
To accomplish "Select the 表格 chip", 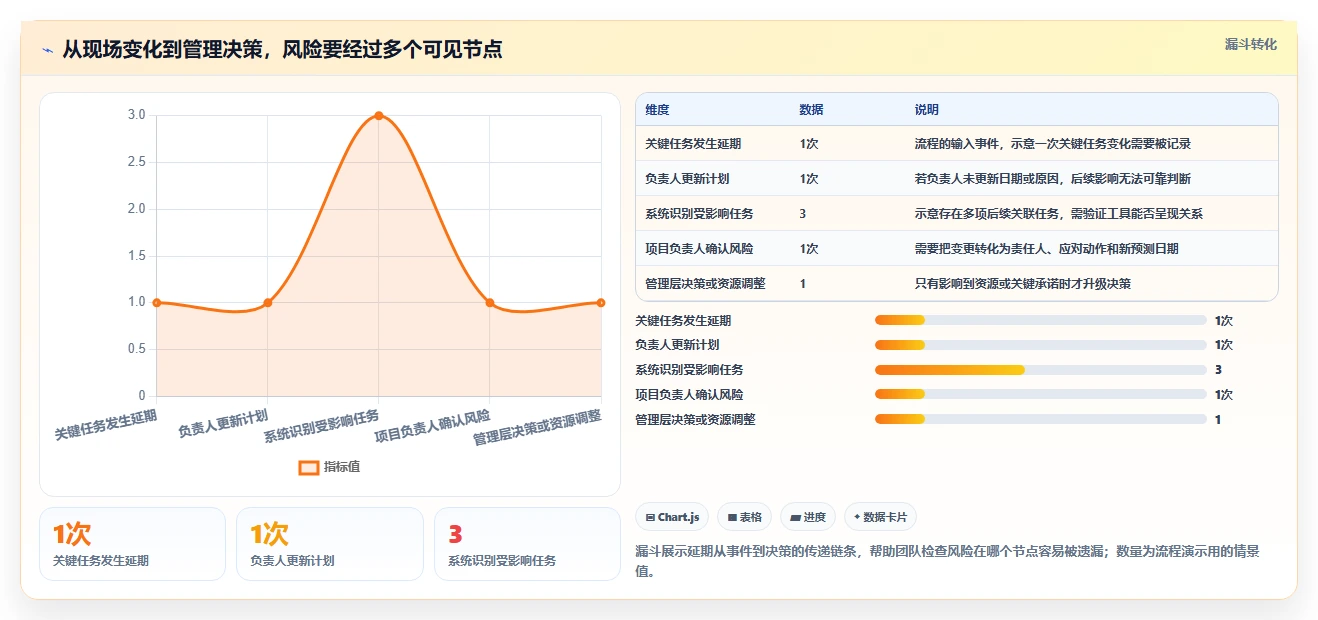I will pos(744,517).
